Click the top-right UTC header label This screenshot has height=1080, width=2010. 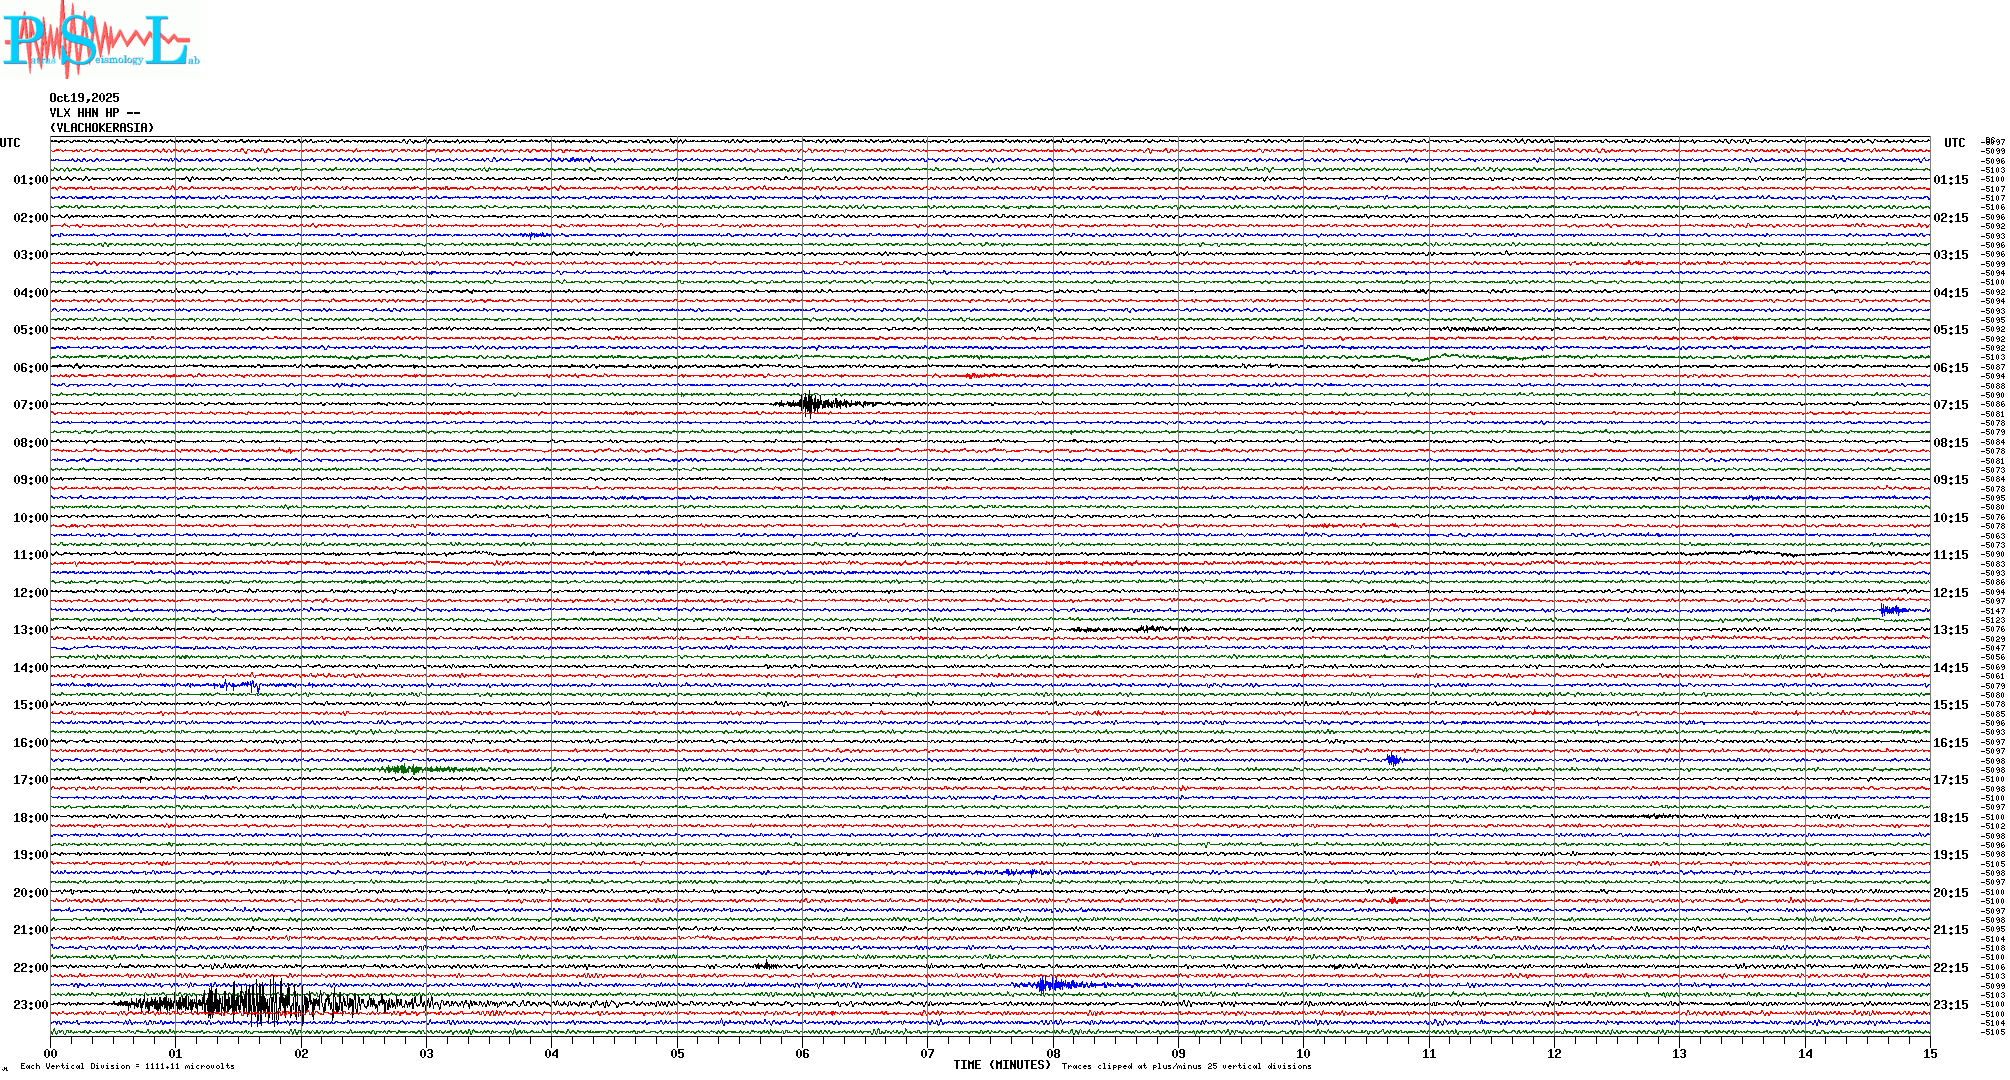point(1954,143)
